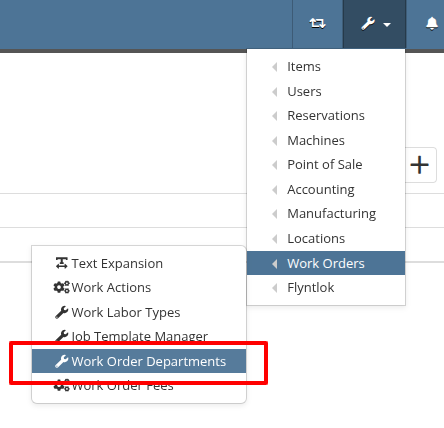444x428 pixels.
Task: Click the Text Expansion icon
Action: pos(62,263)
